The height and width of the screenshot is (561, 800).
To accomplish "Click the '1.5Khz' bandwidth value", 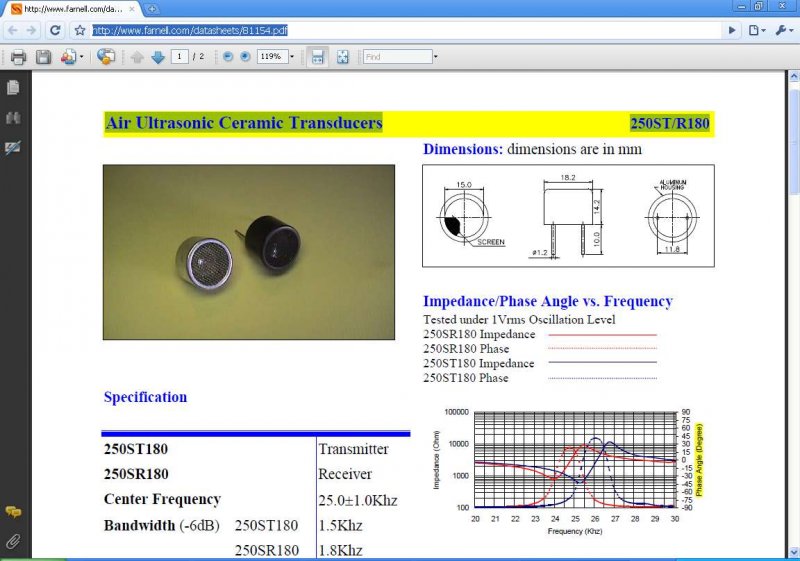I will pyautogui.click(x=340, y=525).
